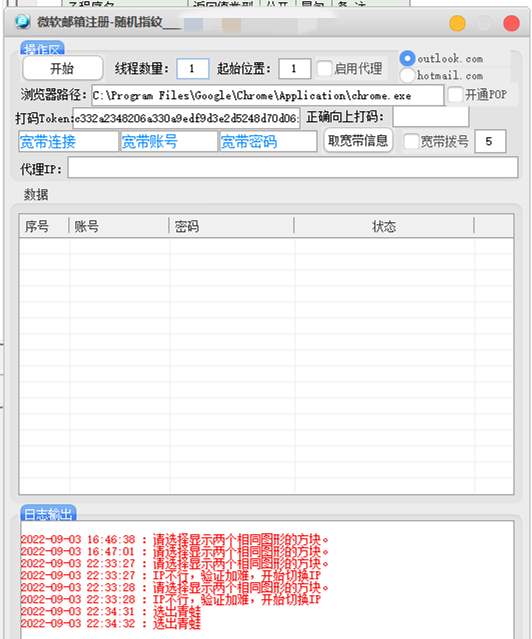This screenshot has height=639, width=532.
Task: Click the 打码Token input field
Action: click(x=186, y=118)
